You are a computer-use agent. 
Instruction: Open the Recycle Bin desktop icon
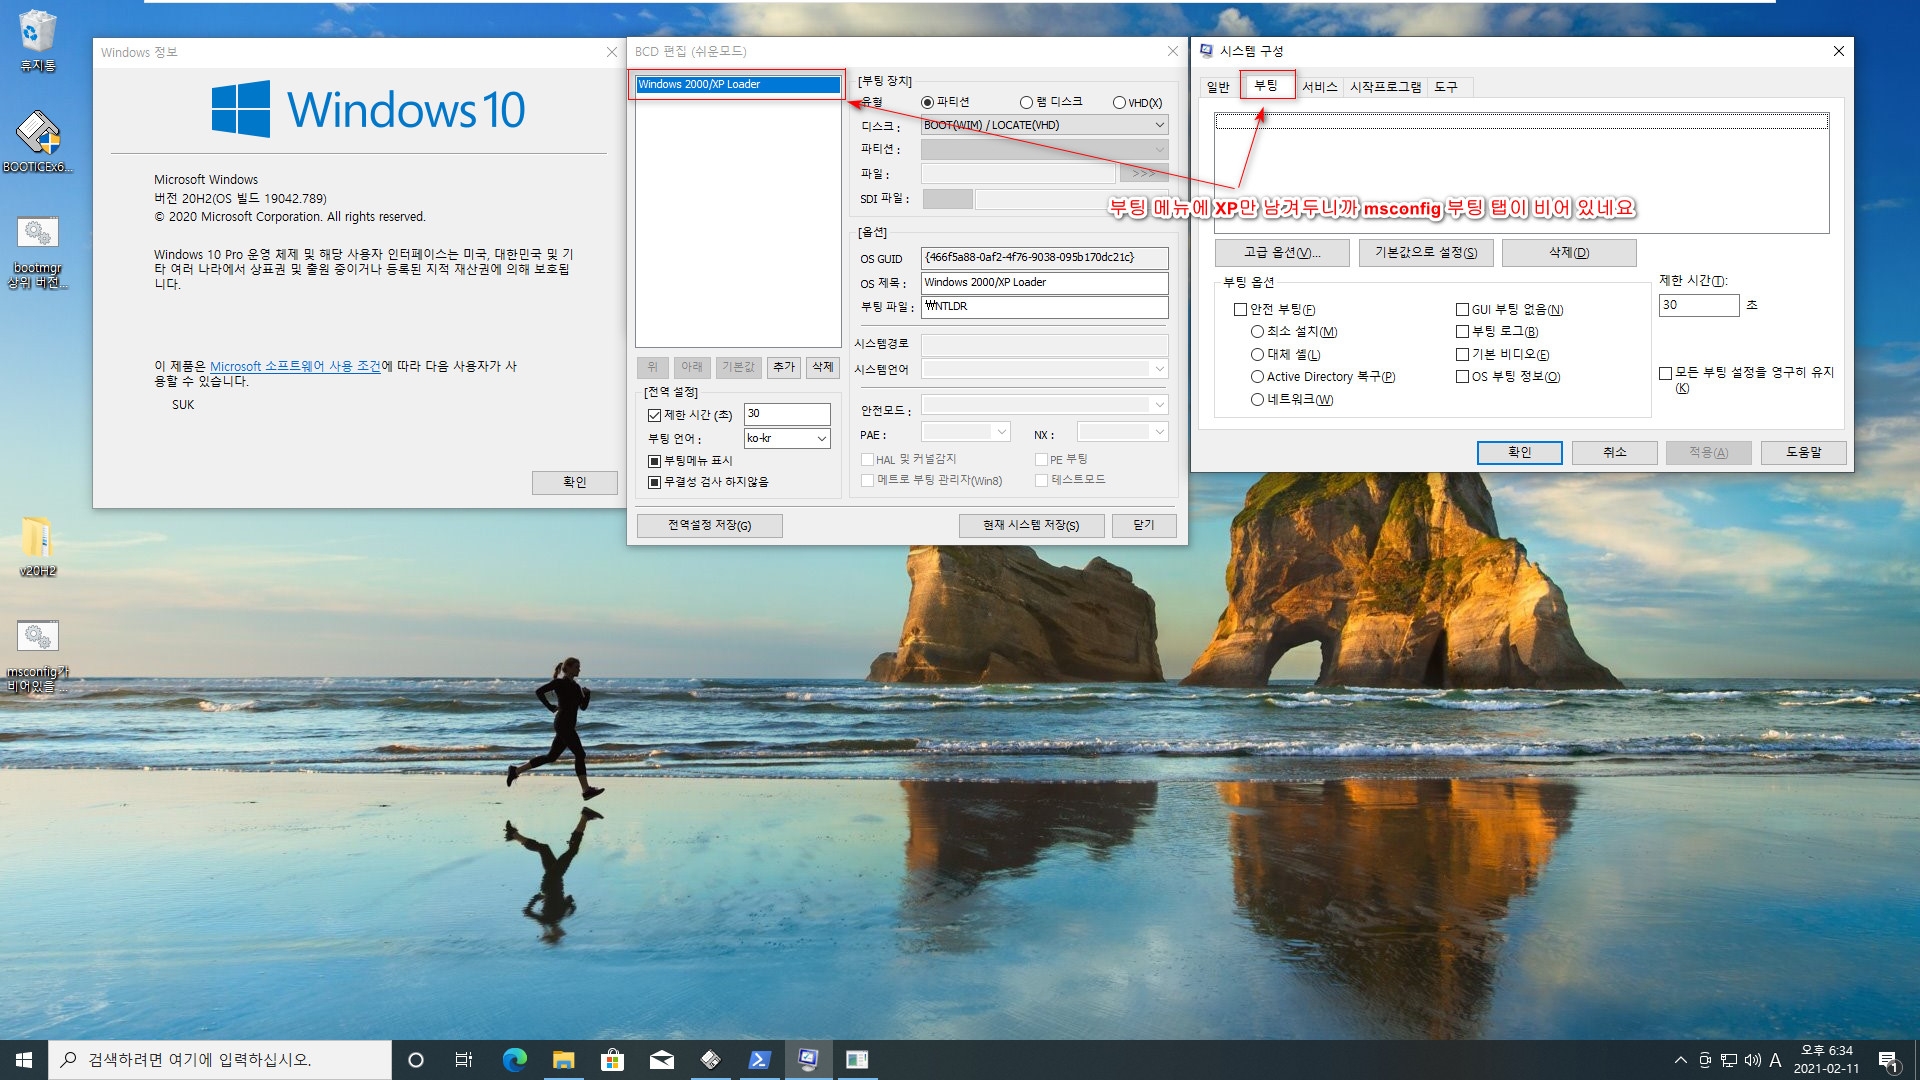(x=37, y=40)
